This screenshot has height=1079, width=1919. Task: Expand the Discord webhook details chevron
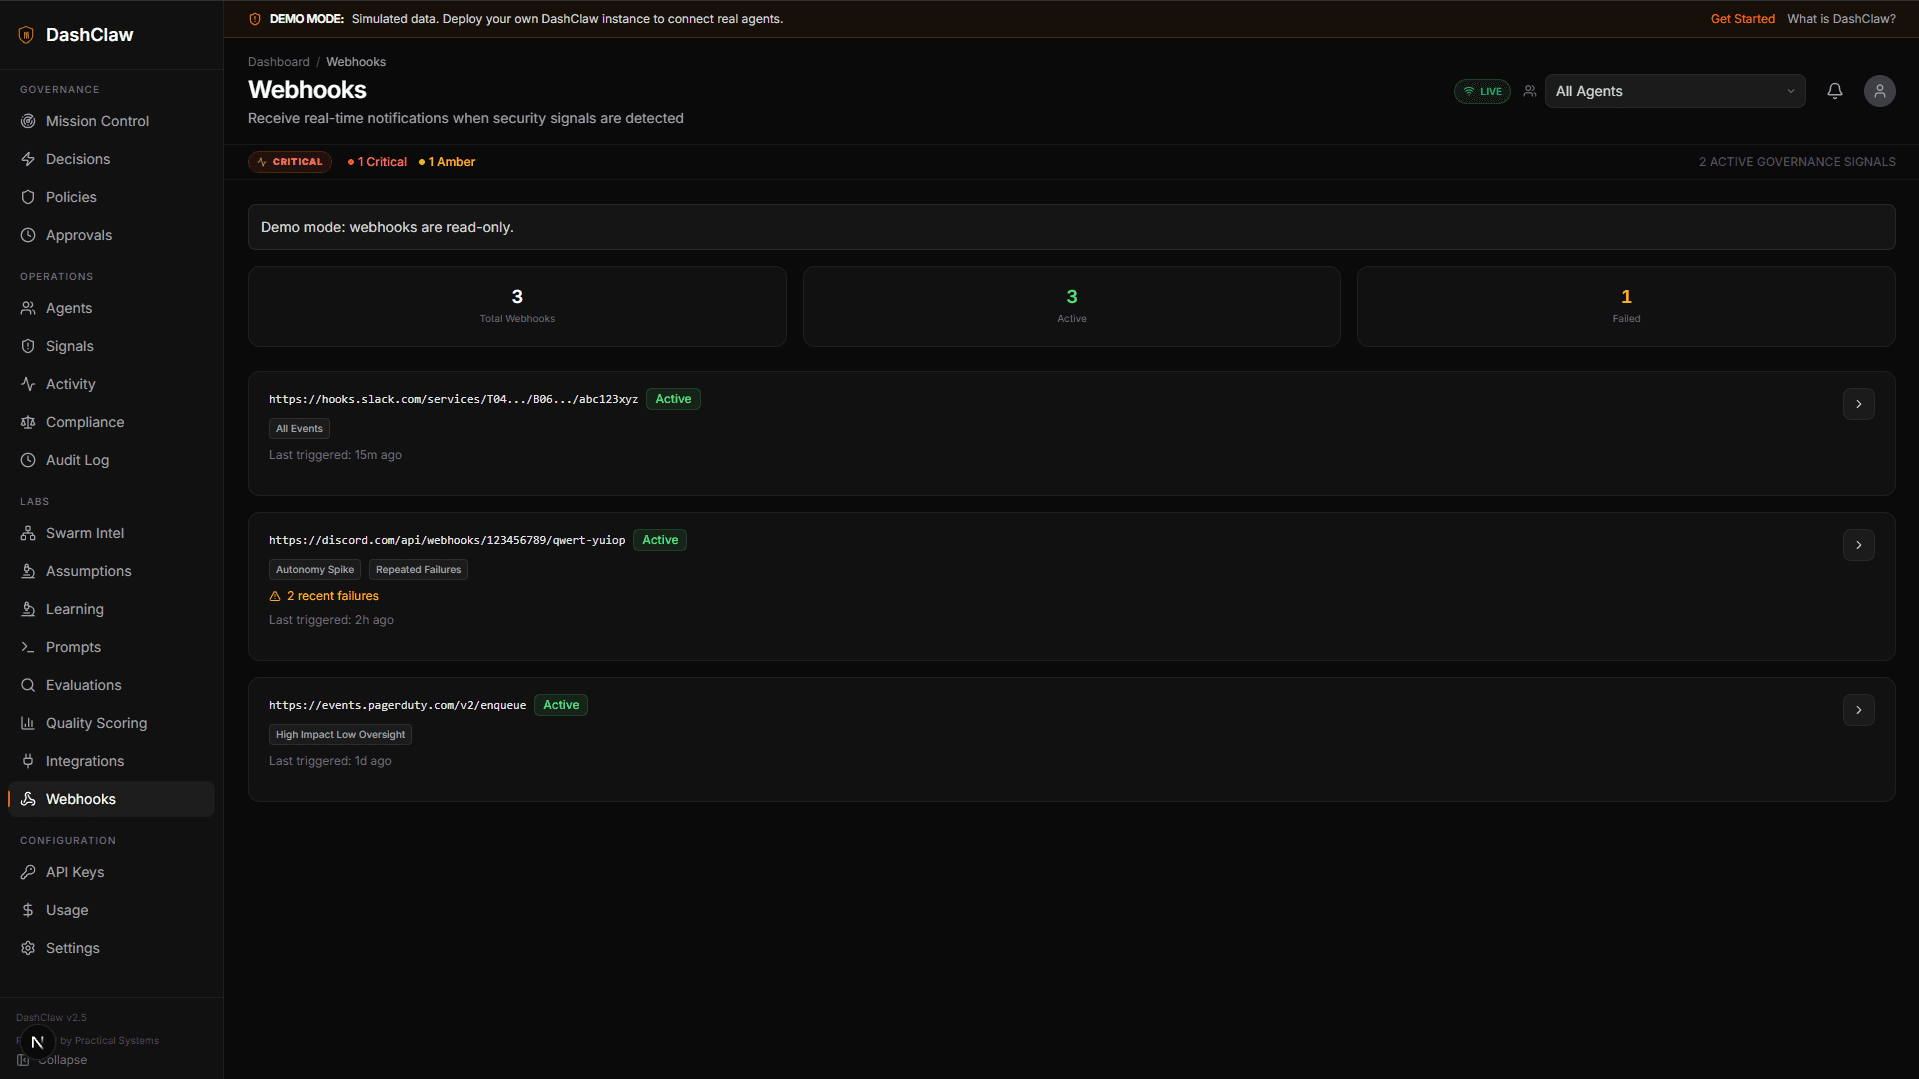1858,545
